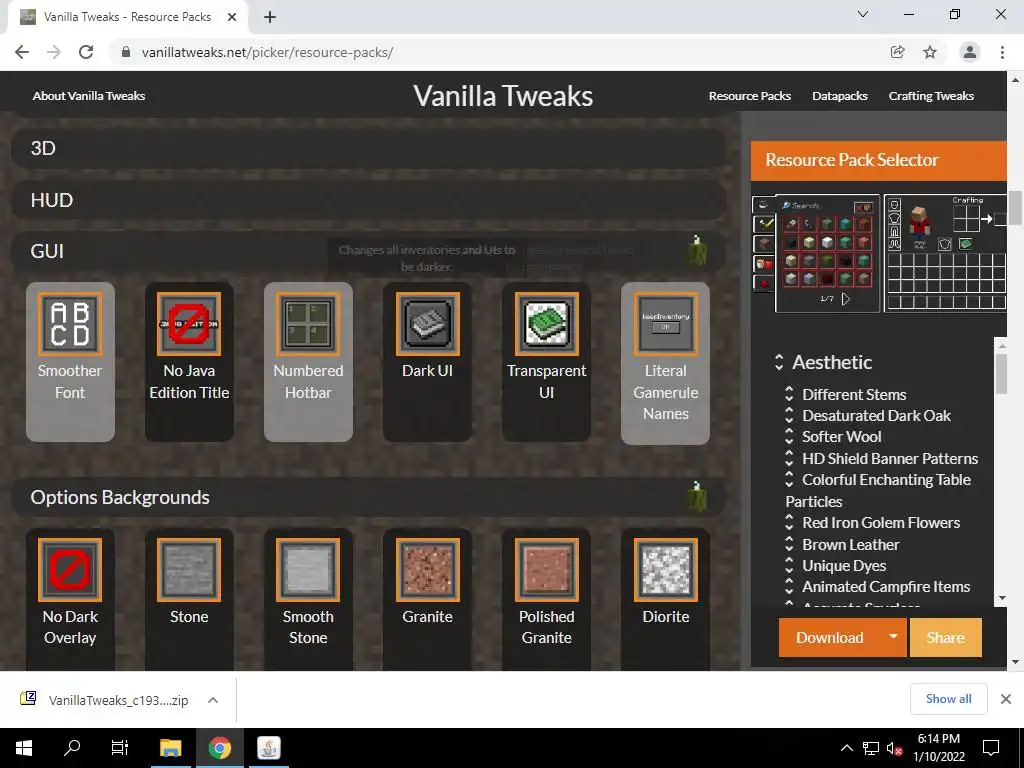Select the Numbered Hotbar pack icon
The image size is (1024, 768).
point(308,324)
